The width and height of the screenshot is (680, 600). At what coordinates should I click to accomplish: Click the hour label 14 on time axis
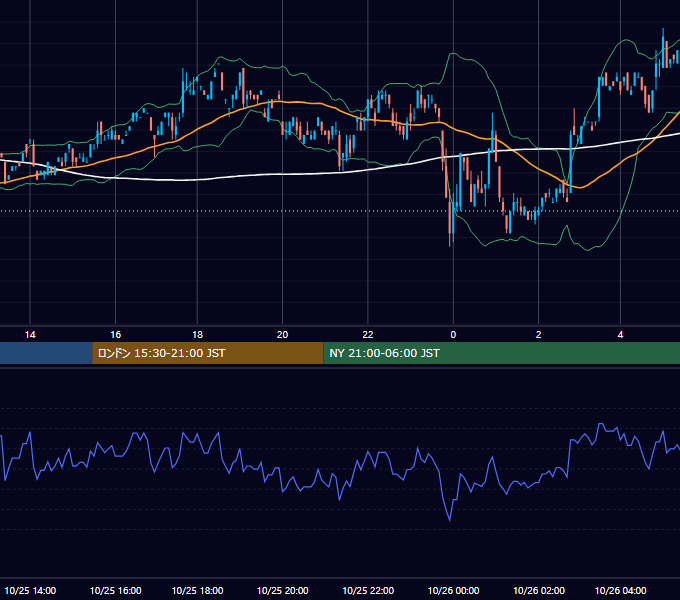pyautogui.click(x=30, y=335)
